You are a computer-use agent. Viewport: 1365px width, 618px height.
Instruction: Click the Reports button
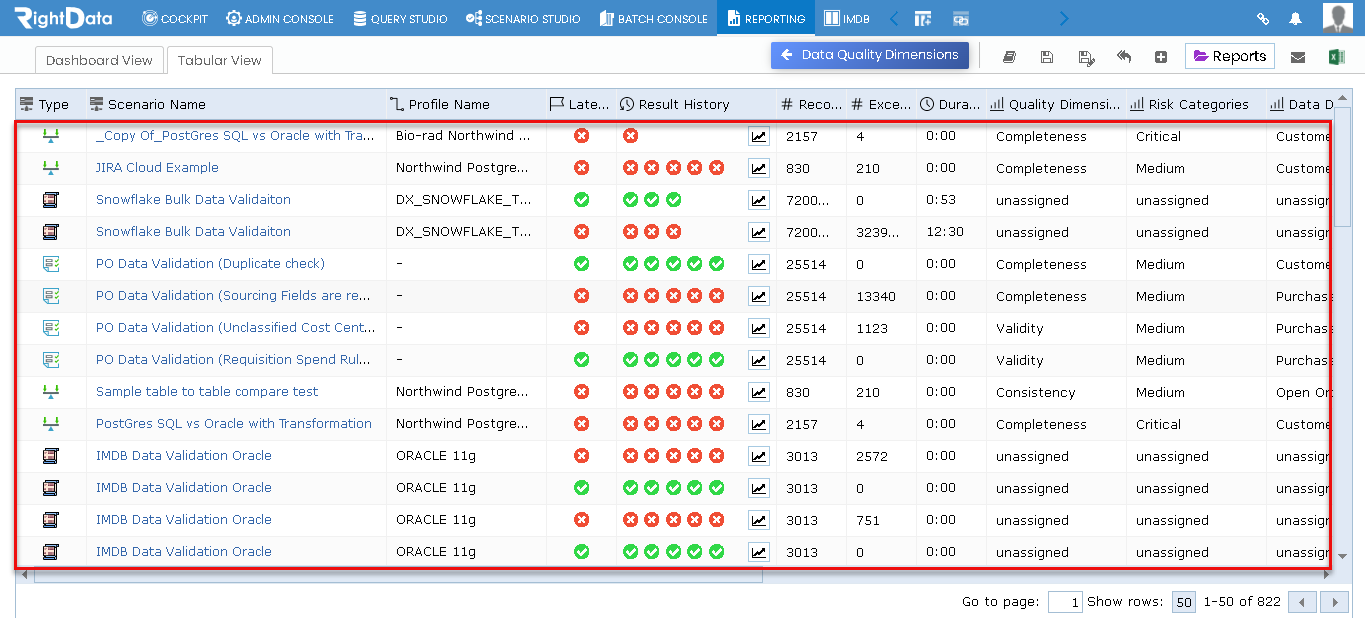tap(1229, 56)
